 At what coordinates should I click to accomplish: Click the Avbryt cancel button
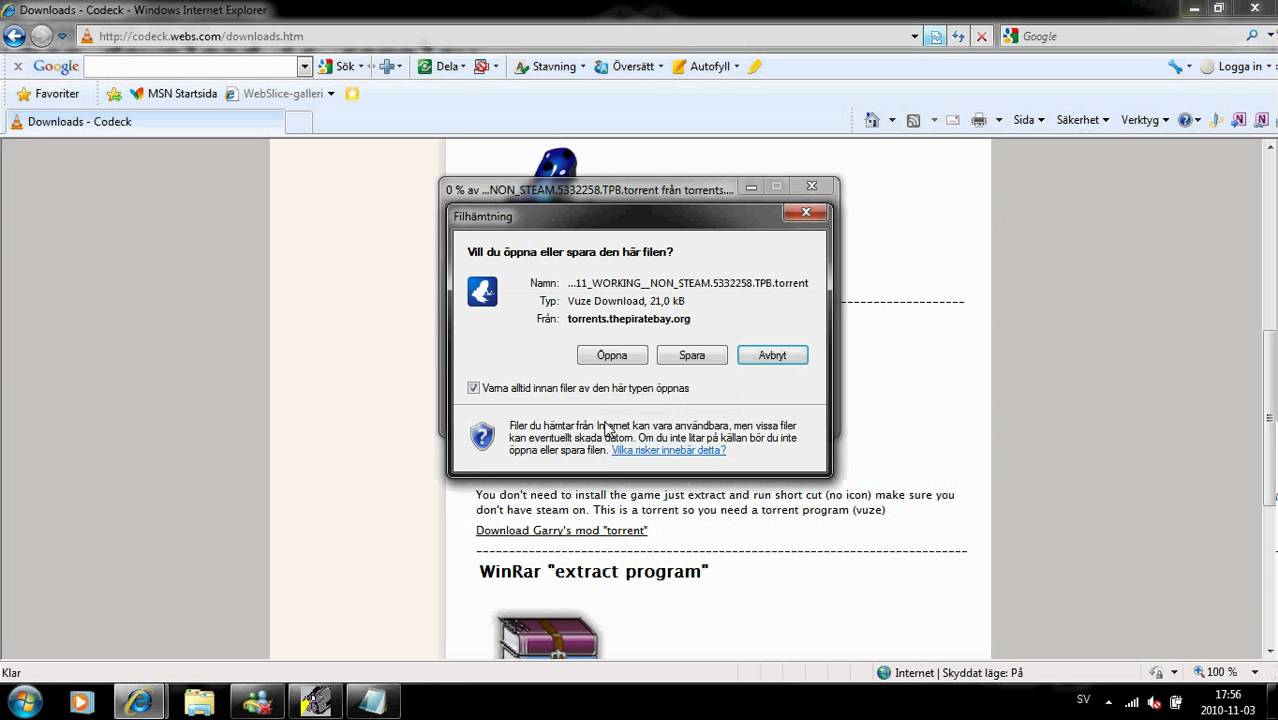[x=772, y=355]
